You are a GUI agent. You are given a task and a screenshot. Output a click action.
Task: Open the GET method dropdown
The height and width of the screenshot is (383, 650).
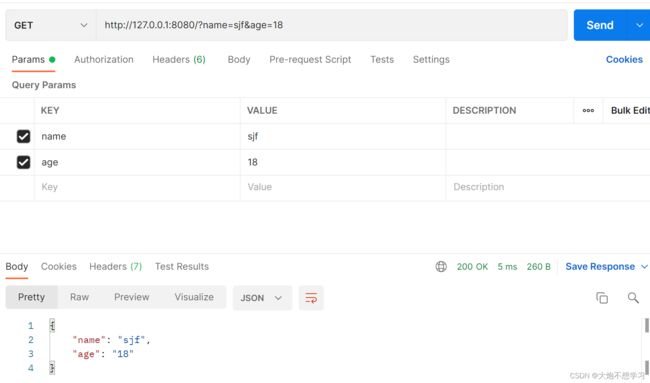click(51, 25)
